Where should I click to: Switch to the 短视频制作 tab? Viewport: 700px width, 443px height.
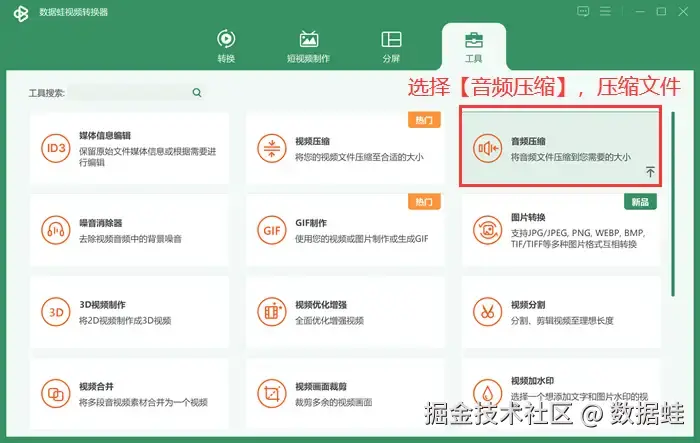coord(308,46)
